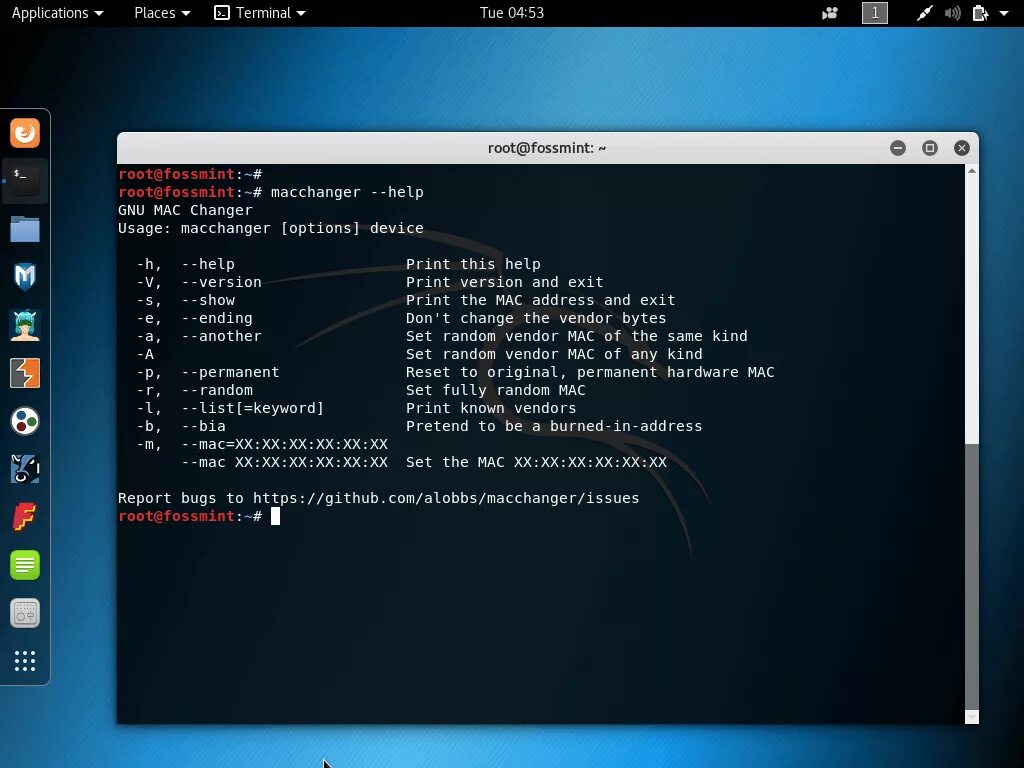
Task: Open the multicolored circles dock icon
Action: click(25, 421)
